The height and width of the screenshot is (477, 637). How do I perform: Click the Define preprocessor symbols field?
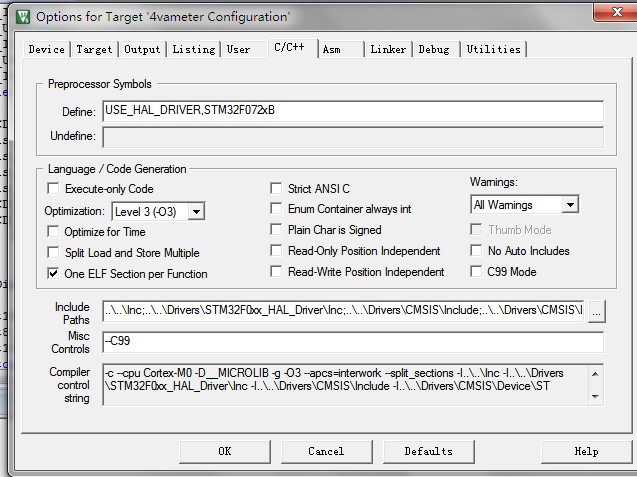pos(353,111)
